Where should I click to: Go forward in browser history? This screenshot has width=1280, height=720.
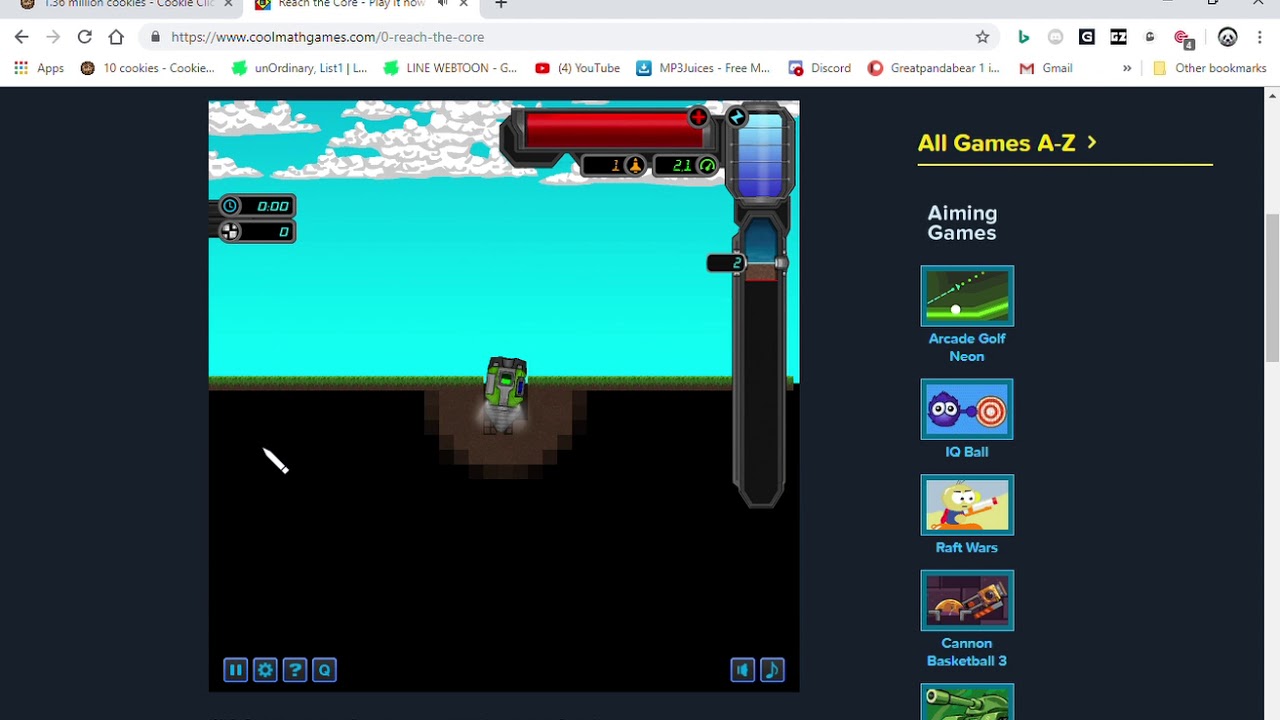pos(53,37)
